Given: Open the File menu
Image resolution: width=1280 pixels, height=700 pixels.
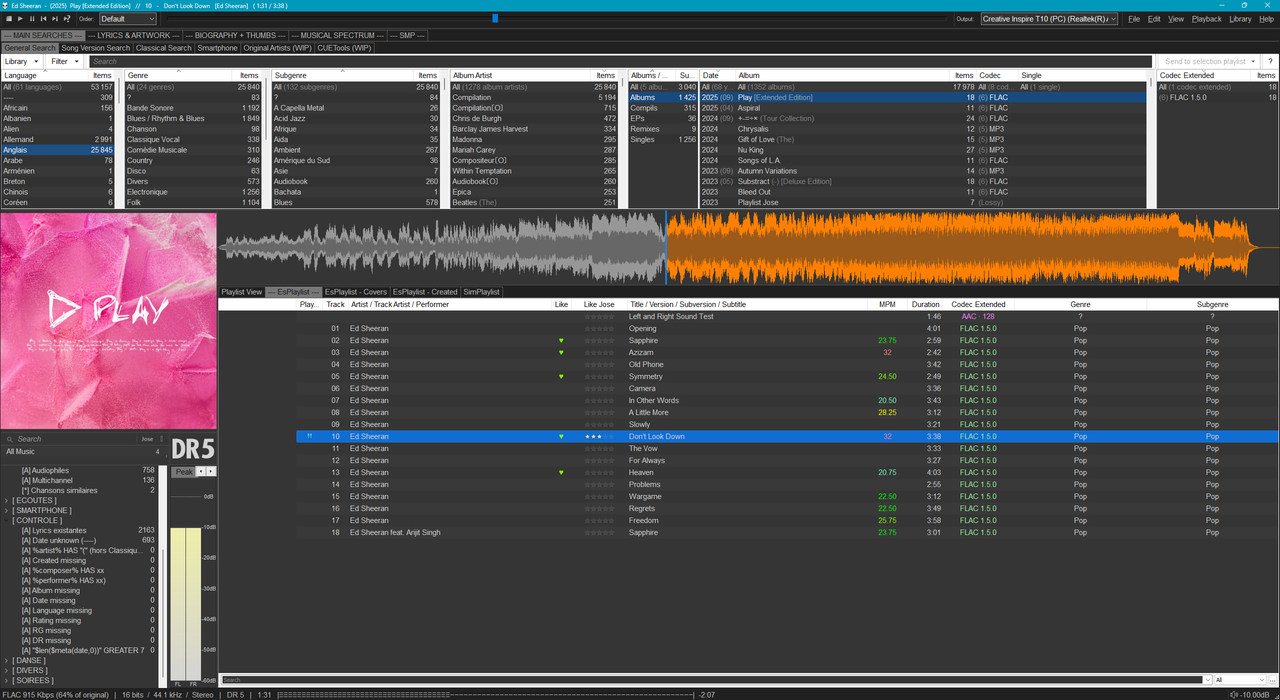Looking at the screenshot, I should pyautogui.click(x=1133, y=19).
